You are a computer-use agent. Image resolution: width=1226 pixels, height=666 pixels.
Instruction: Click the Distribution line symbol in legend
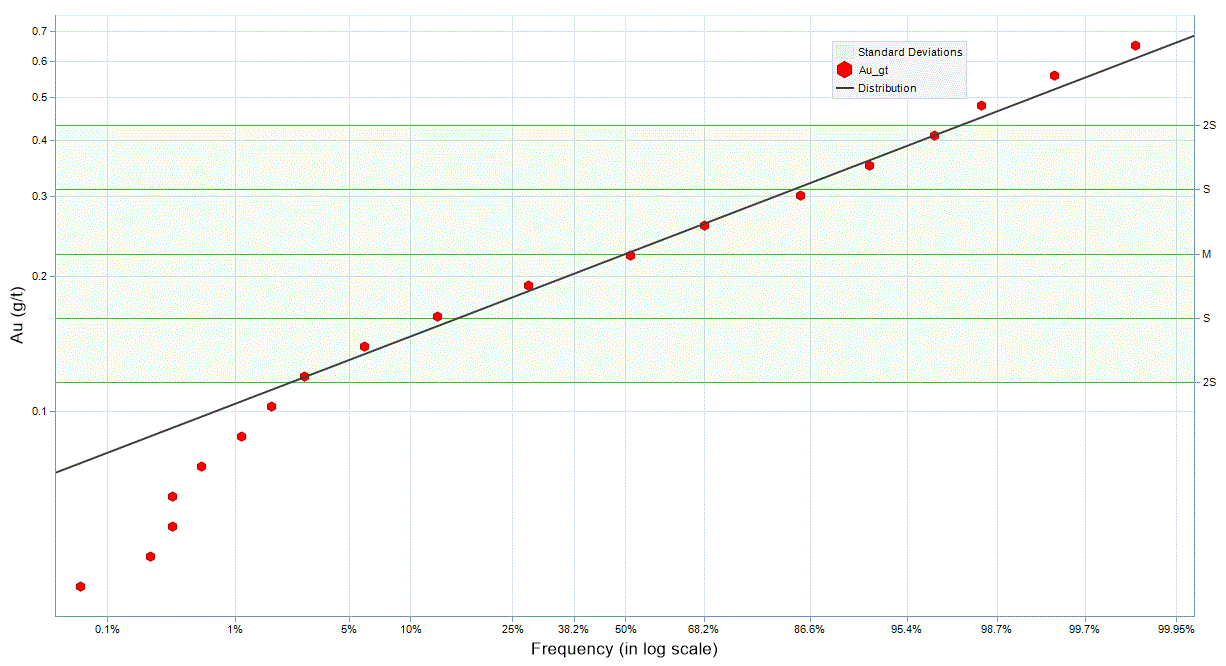coord(844,88)
